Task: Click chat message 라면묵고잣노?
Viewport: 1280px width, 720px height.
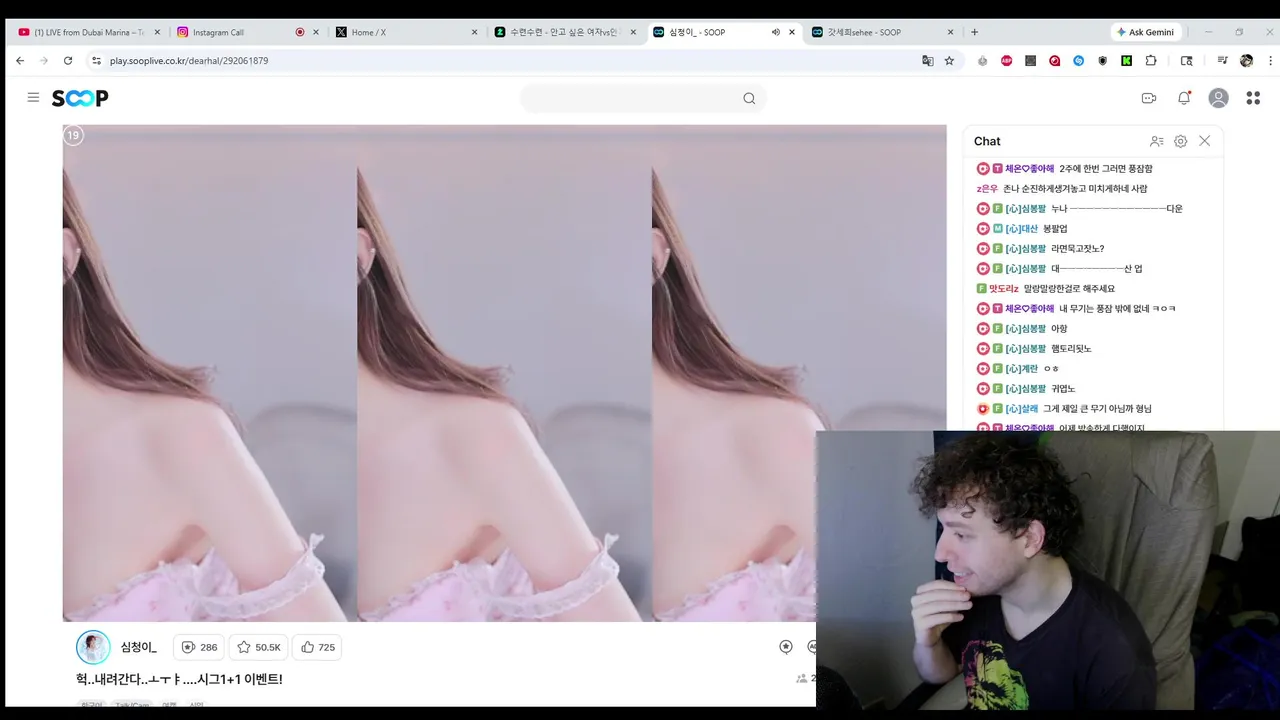Action: pyautogui.click(x=1078, y=249)
